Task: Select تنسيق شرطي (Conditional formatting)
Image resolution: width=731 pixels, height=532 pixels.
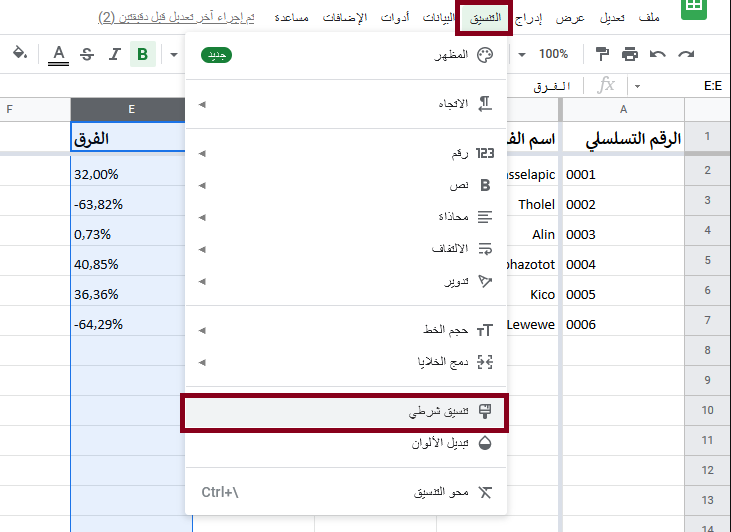Action: (345, 412)
